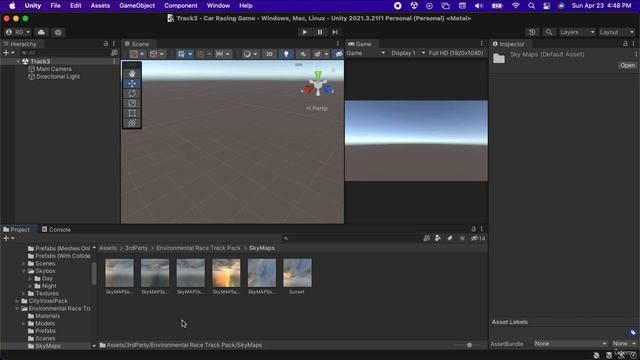Click Assets in the breadcrumb path
The width and height of the screenshot is (640, 360).
pyautogui.click(x=108, y=248)
